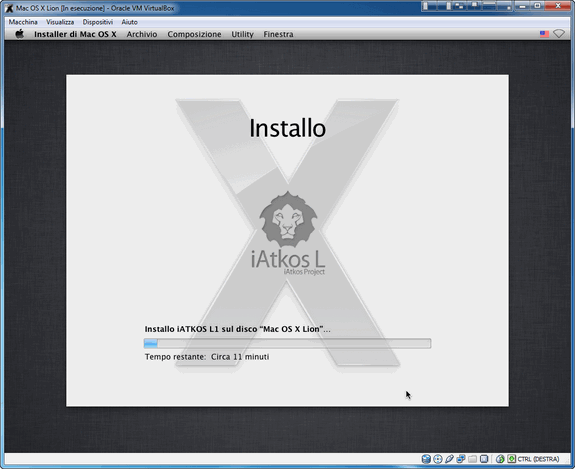Click the mouse integration indicator icon
The height and width of the screenshot is (469, 575).
point(500,459)
